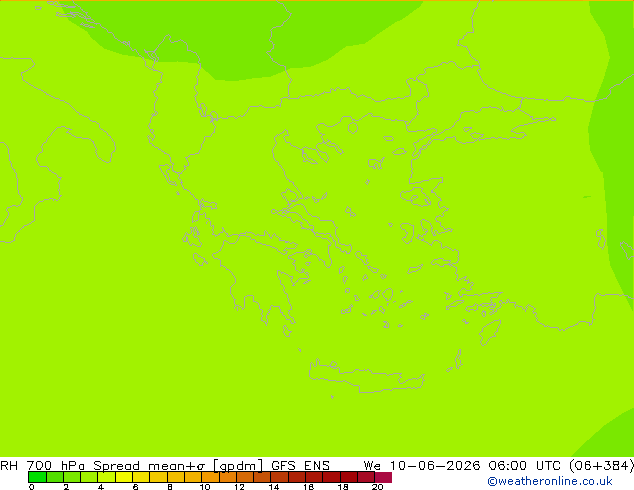Select the legend color for 13 to 14

[x=262, y=477]
